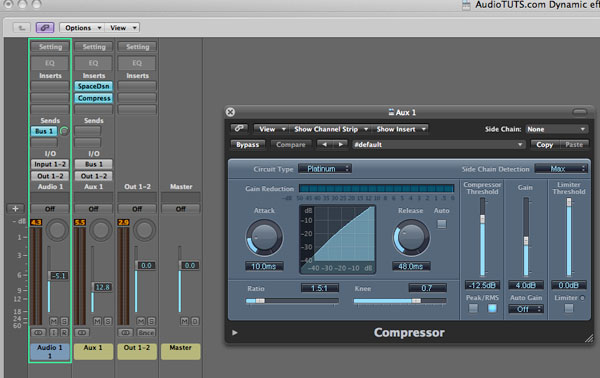Viewport: 600px width, 378px height.
Task: Solo the Audio 1 channel strip
Action: tap(64, 321)
